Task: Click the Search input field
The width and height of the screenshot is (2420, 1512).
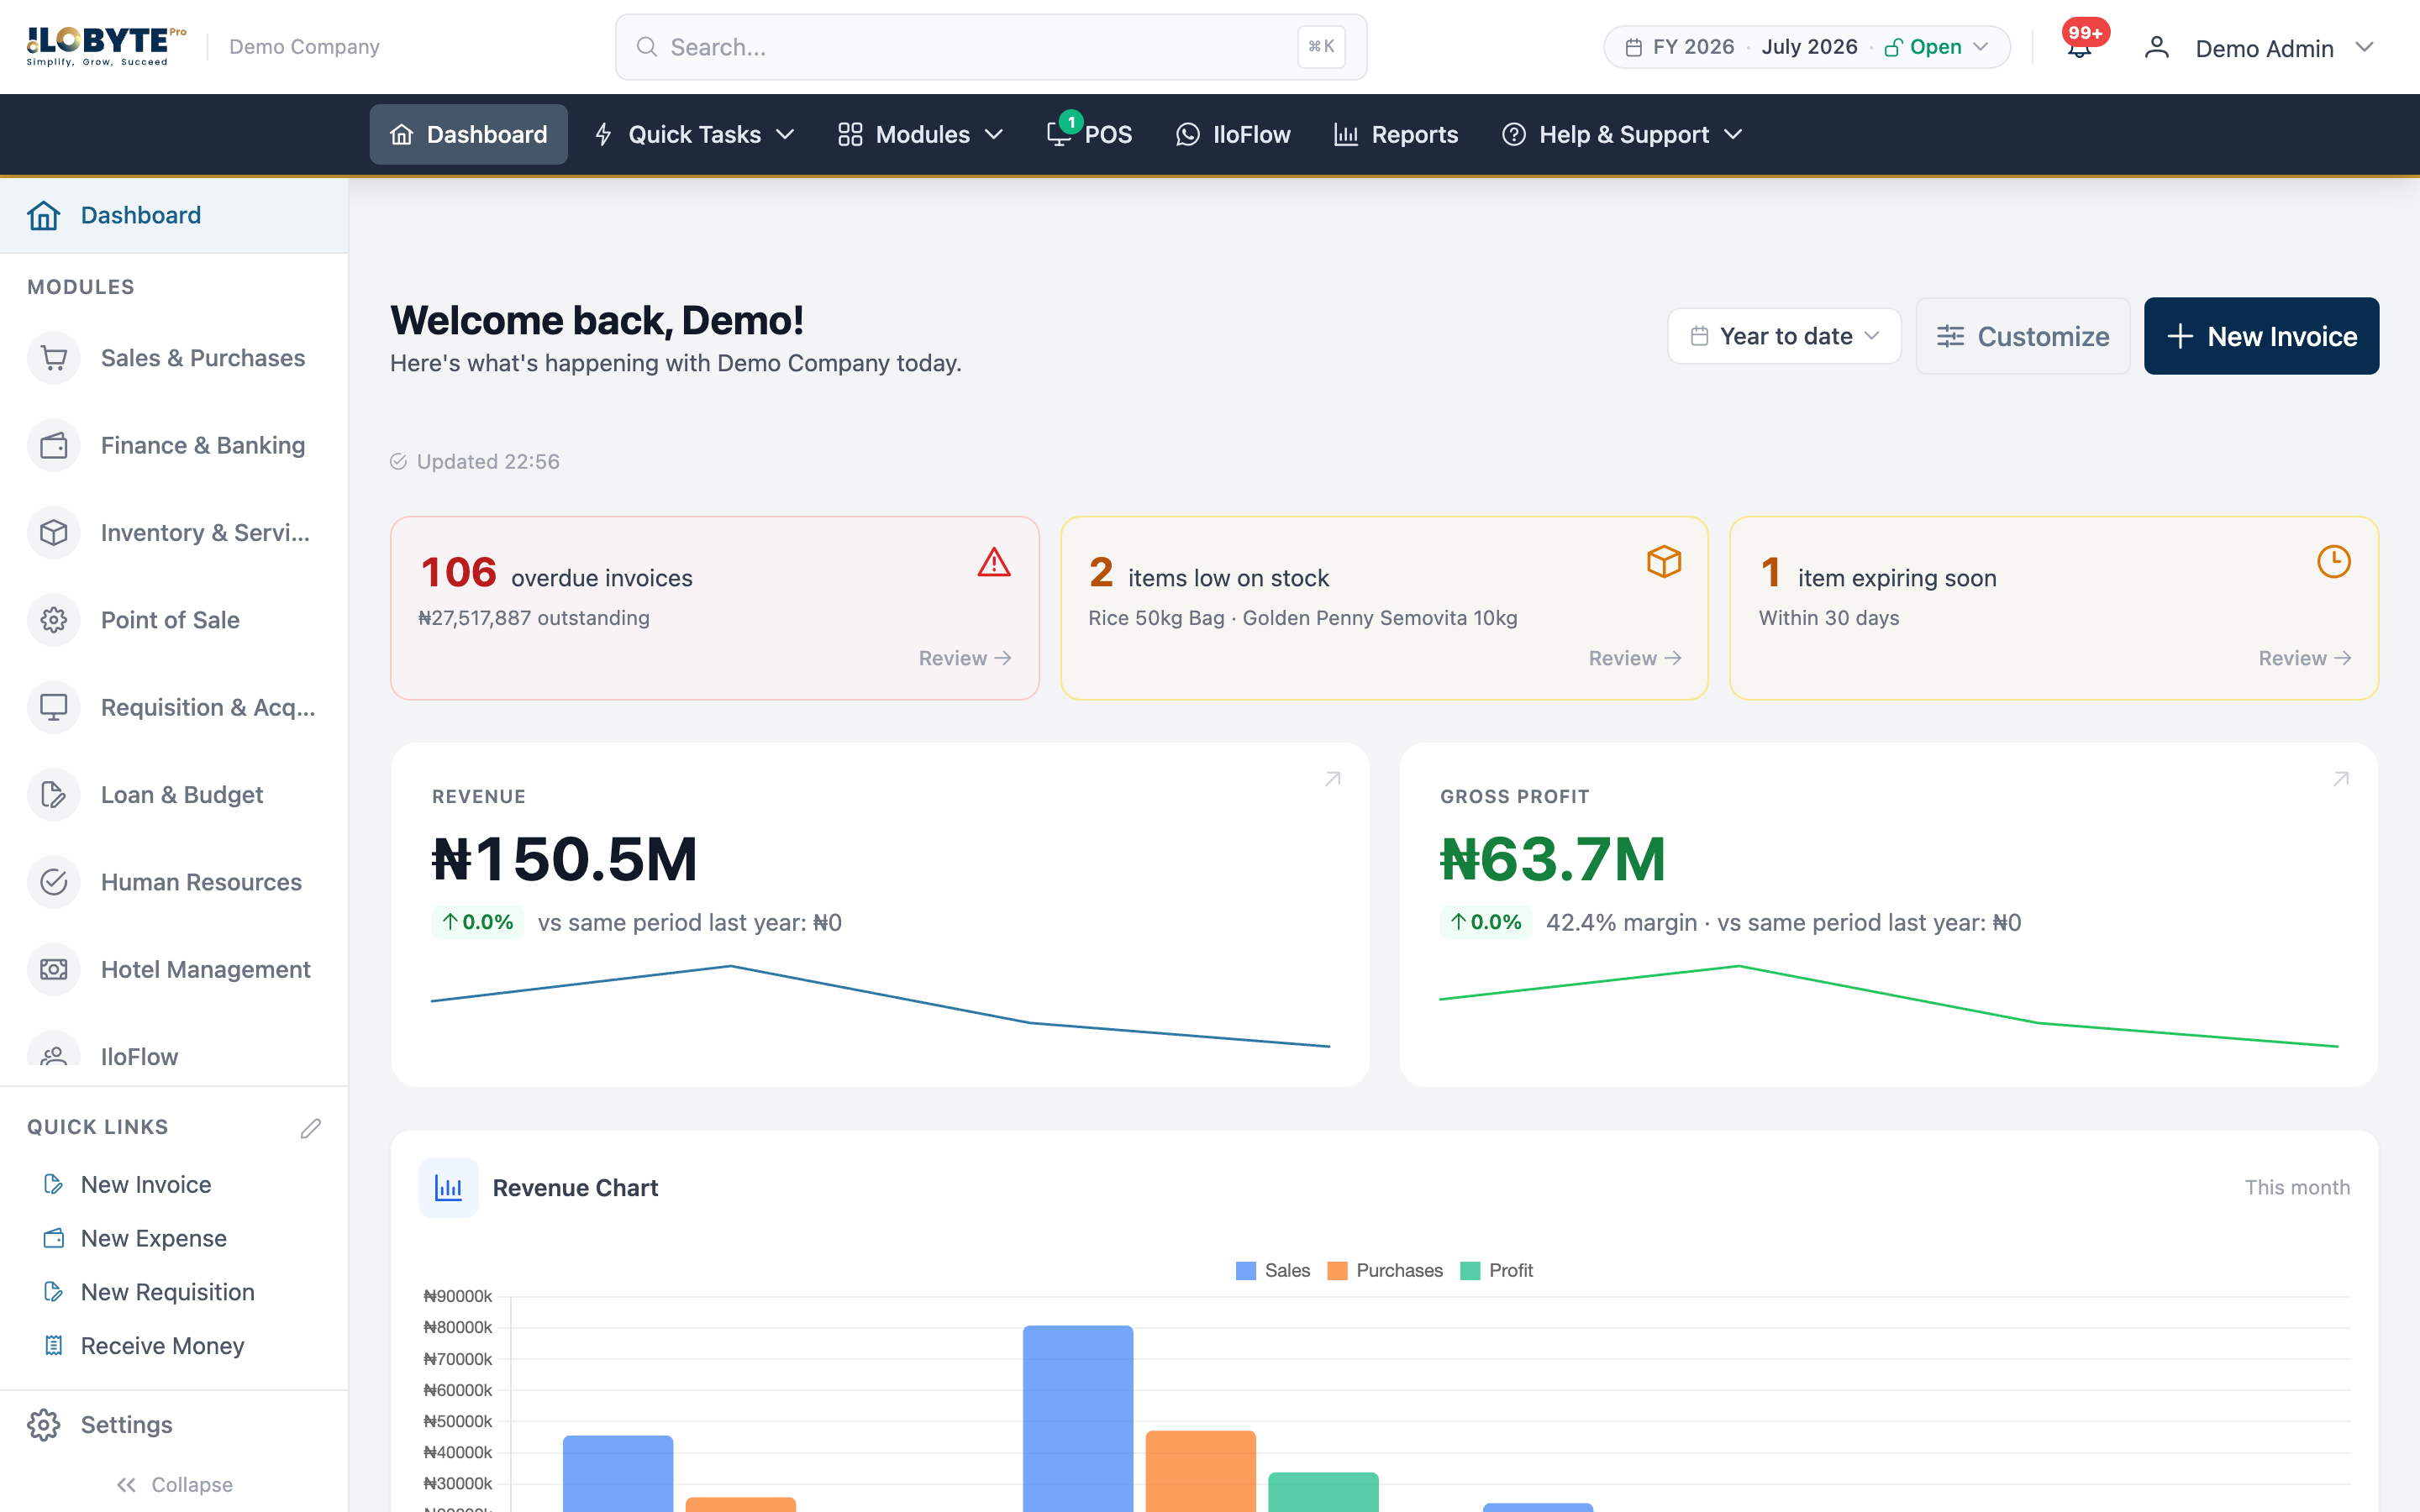Action: click(991, 47)
